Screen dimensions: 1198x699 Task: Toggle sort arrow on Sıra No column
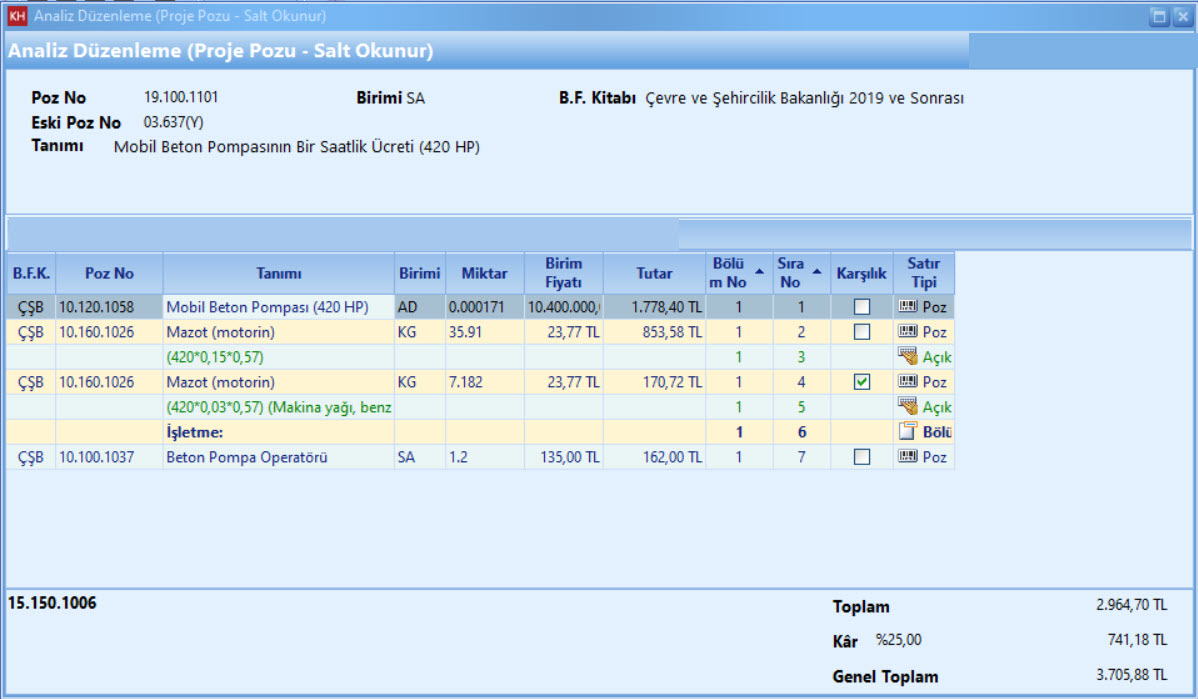coord(818,271)
